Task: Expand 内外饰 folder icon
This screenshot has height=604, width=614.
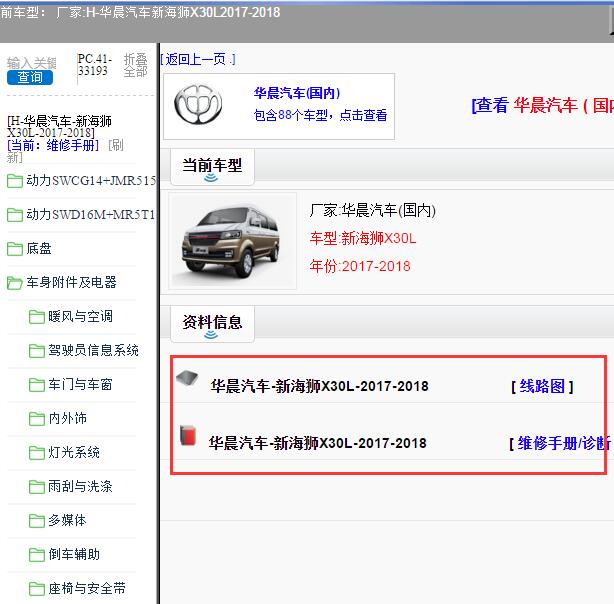Action: point(37,419)
